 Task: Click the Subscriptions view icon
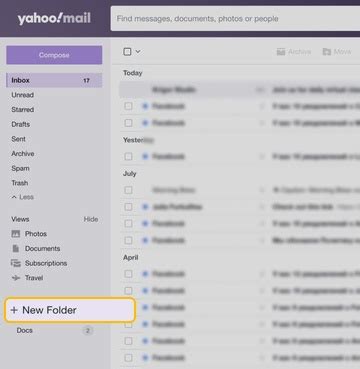(16, 263)
